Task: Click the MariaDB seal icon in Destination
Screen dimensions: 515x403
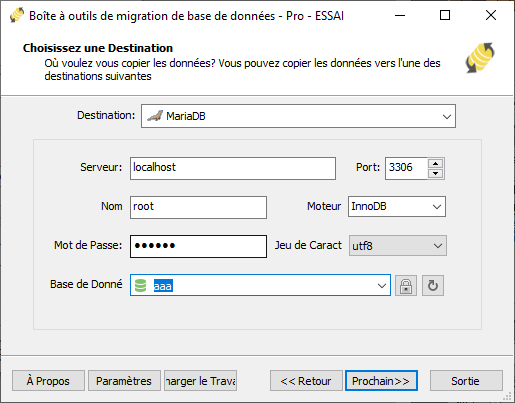Action: click(x=155, y=116)
